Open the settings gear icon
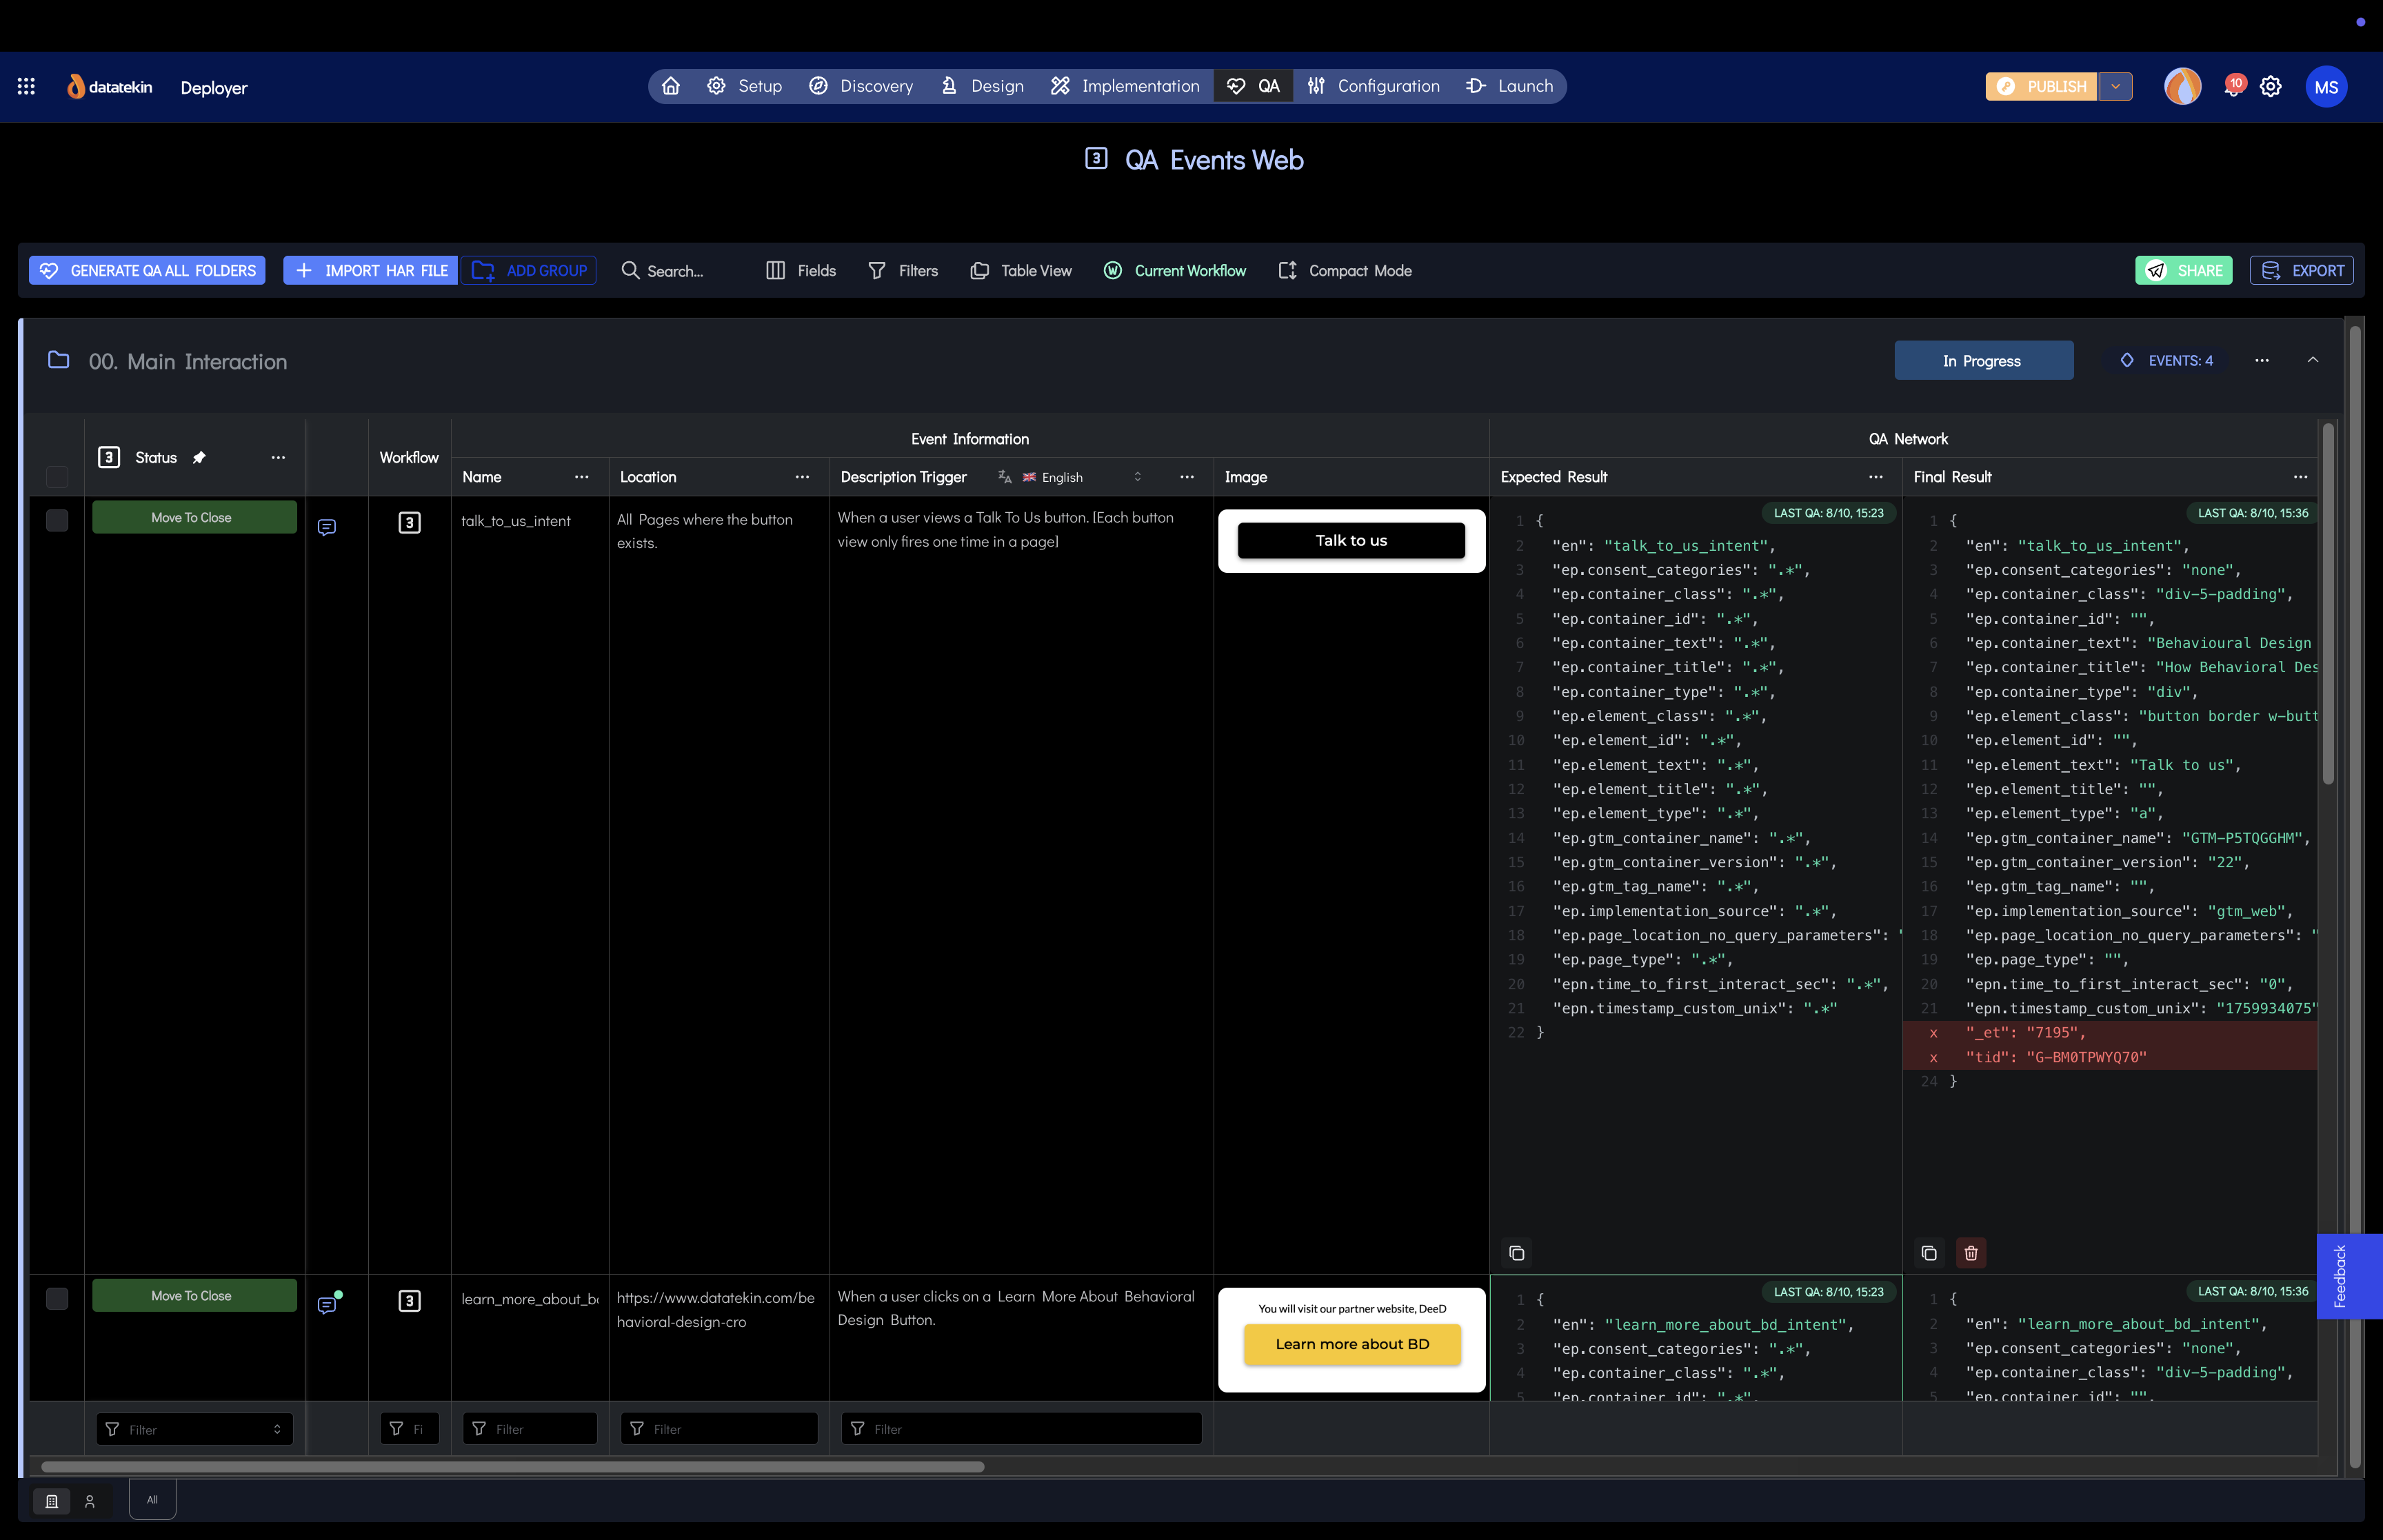This screenshot has height=1540, width=2383. [2271, 87]
